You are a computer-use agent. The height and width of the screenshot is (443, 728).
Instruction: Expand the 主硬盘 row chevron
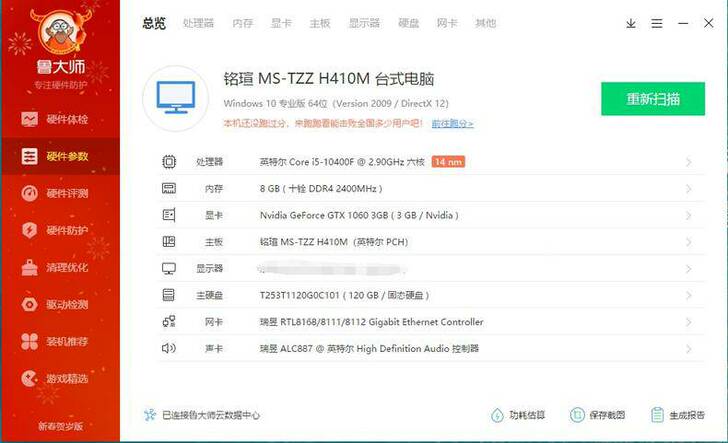coord(689,295)
